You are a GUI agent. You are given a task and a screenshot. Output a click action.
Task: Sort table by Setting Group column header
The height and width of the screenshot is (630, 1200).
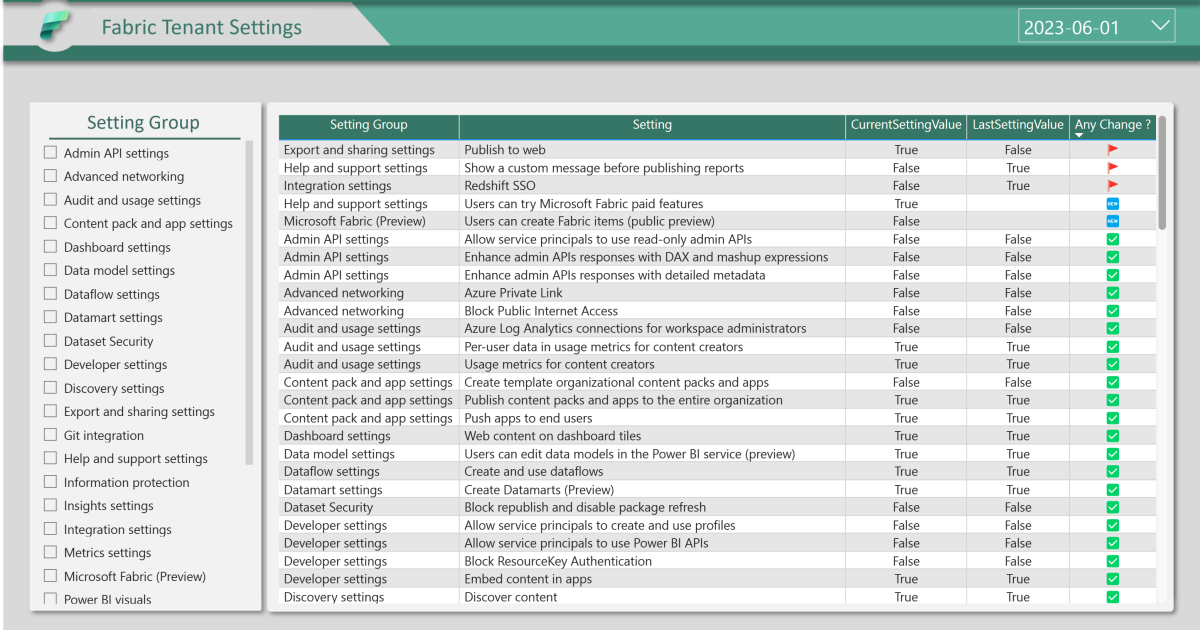[368, 125]
